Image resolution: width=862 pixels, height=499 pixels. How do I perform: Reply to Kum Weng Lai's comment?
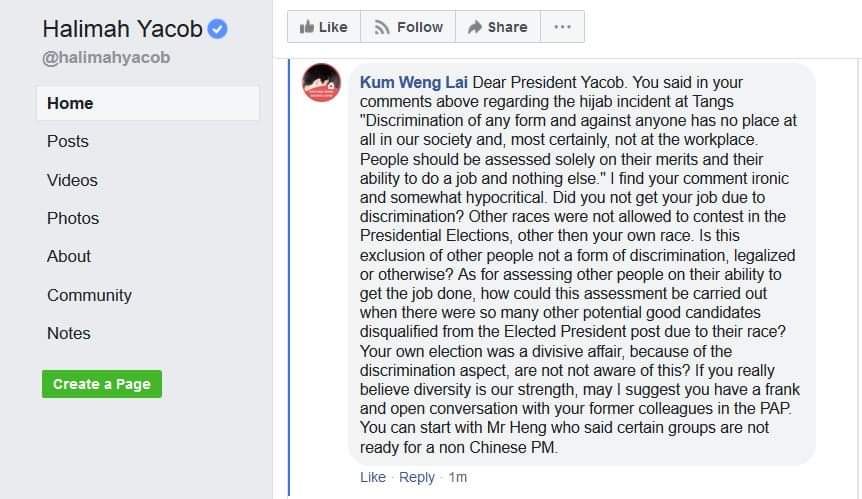(417, 477)
